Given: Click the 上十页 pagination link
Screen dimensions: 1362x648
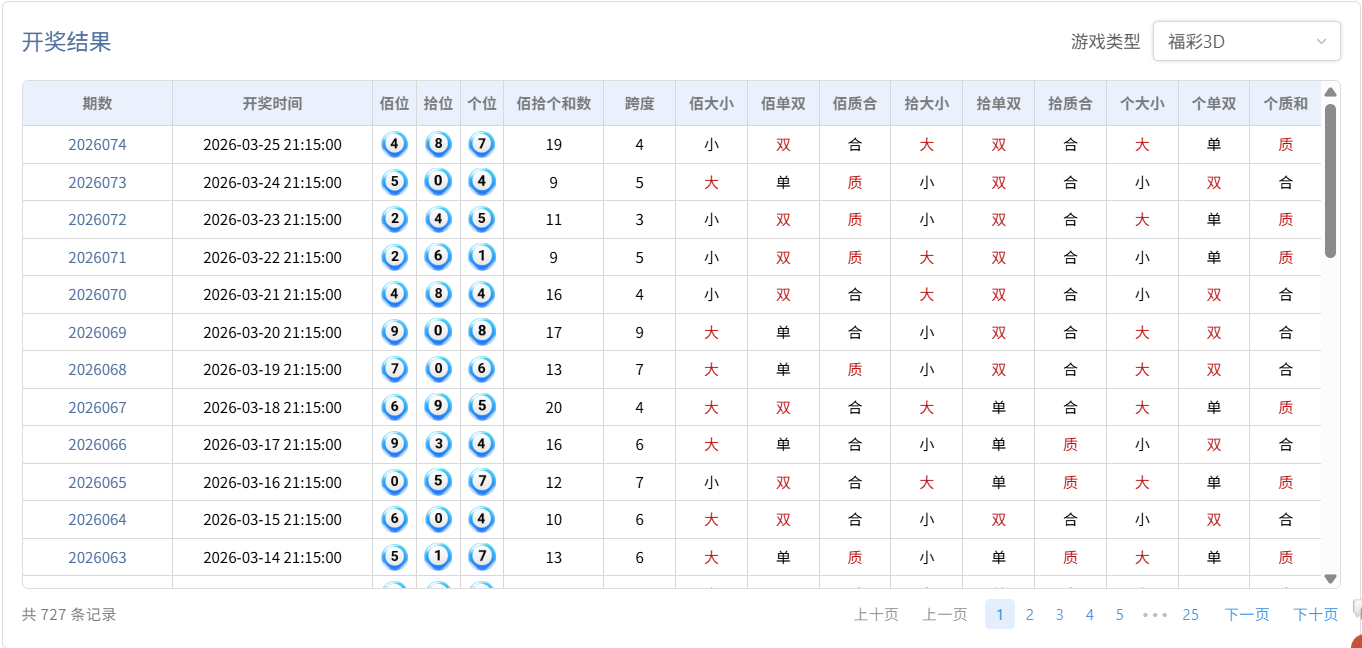Looking at the screenshot, I should (875, 614).
